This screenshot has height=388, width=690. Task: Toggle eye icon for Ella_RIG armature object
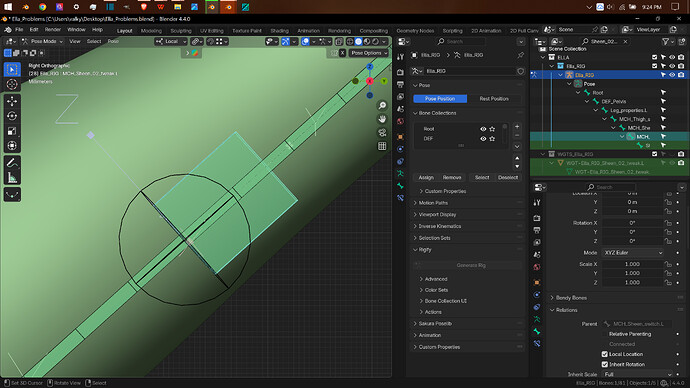(x=672, y=75)
